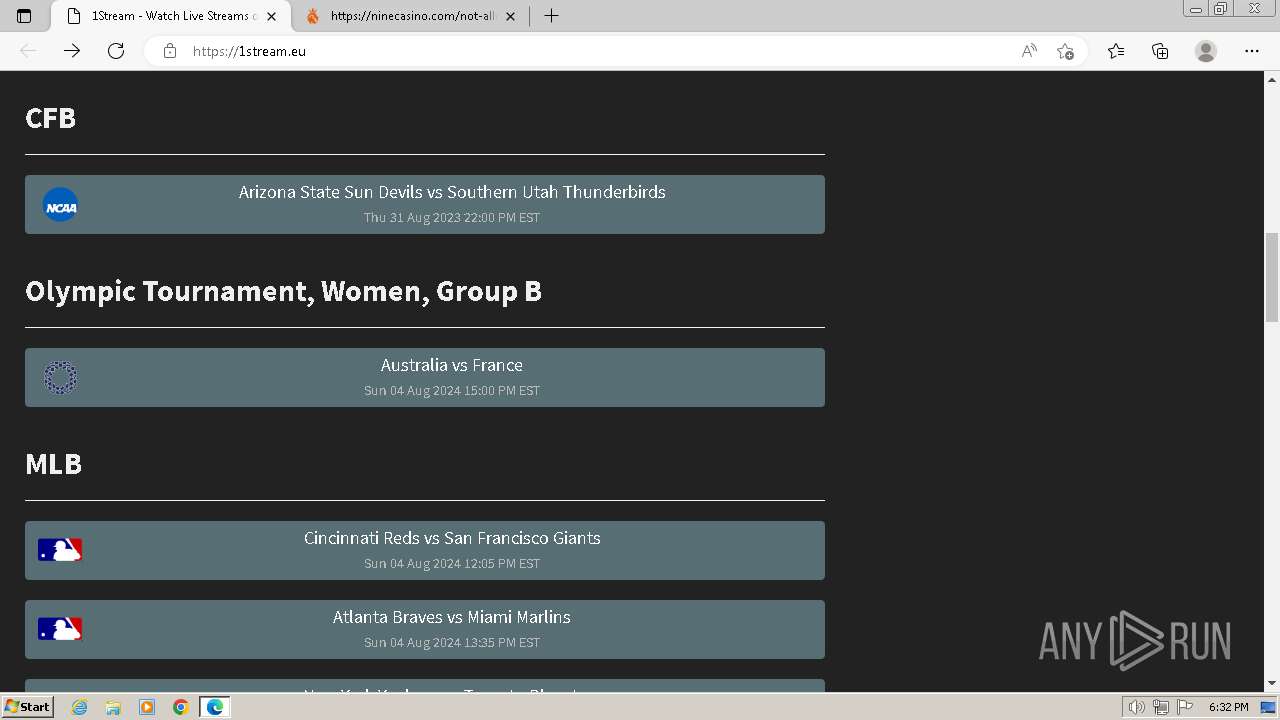Screen dimensions: 1280x720
Task: Click Thu 31 Aug 2023 22:00 PM EST text
Action: click(452, 217)
